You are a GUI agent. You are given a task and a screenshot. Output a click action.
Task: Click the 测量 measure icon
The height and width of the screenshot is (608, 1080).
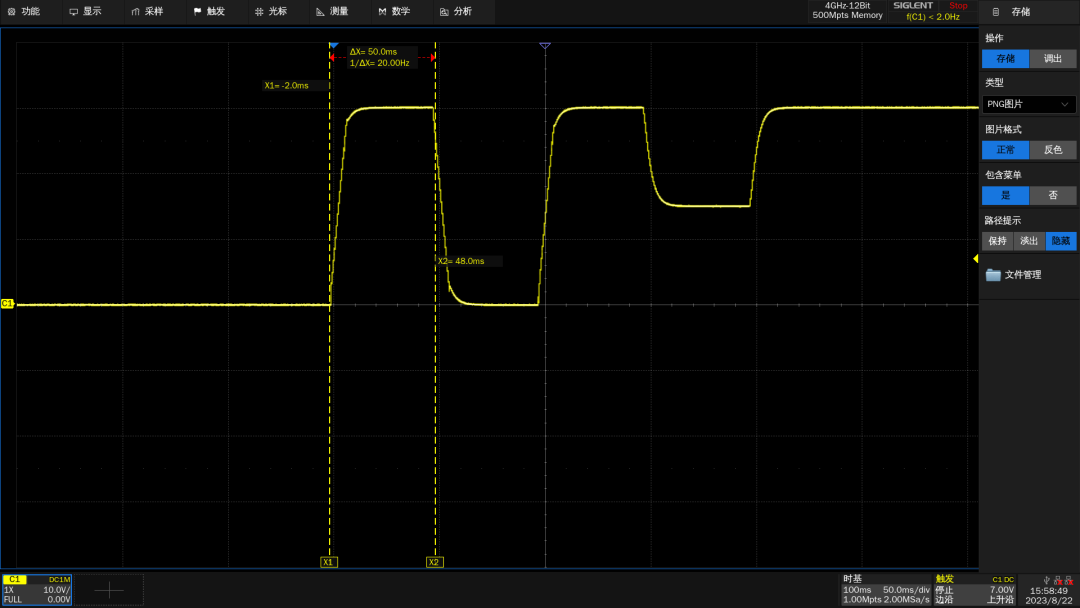coord(320,12)
